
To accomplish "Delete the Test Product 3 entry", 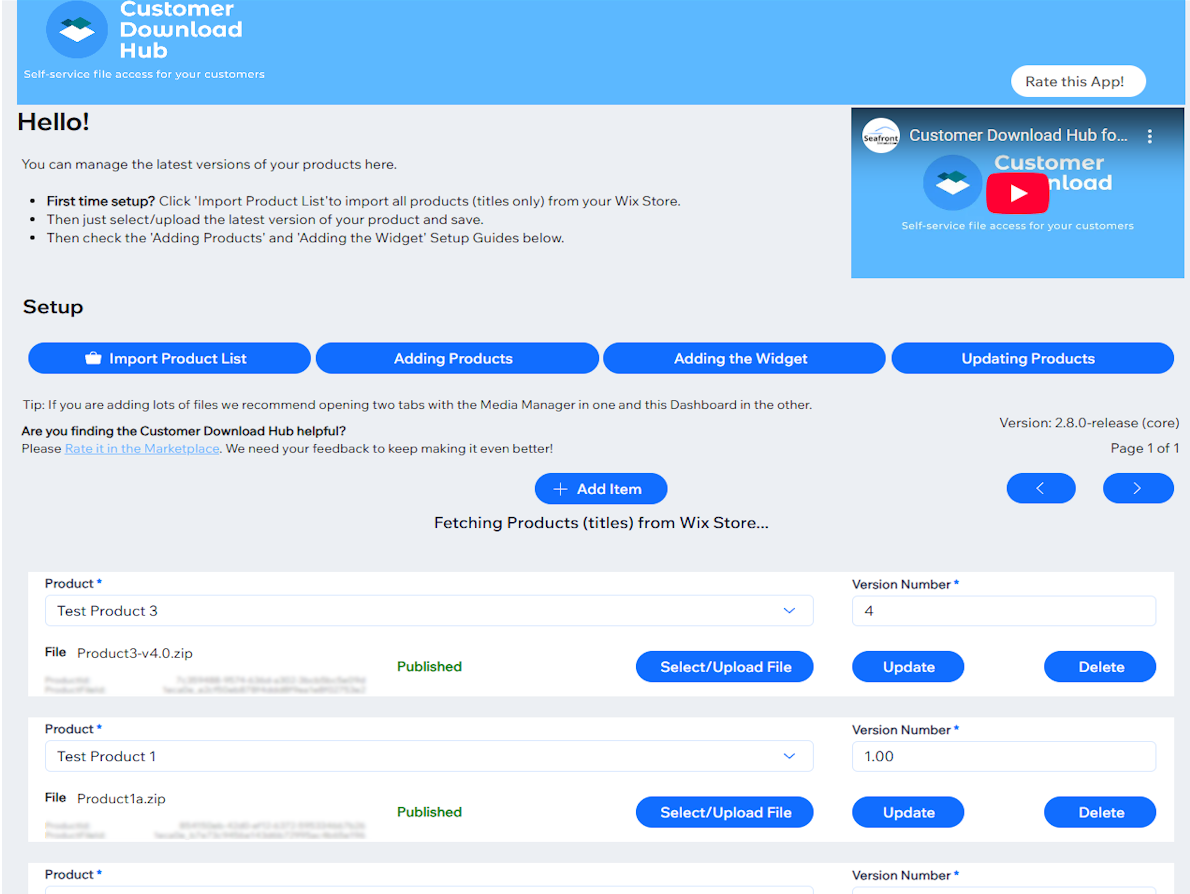I will (1099, 666).
